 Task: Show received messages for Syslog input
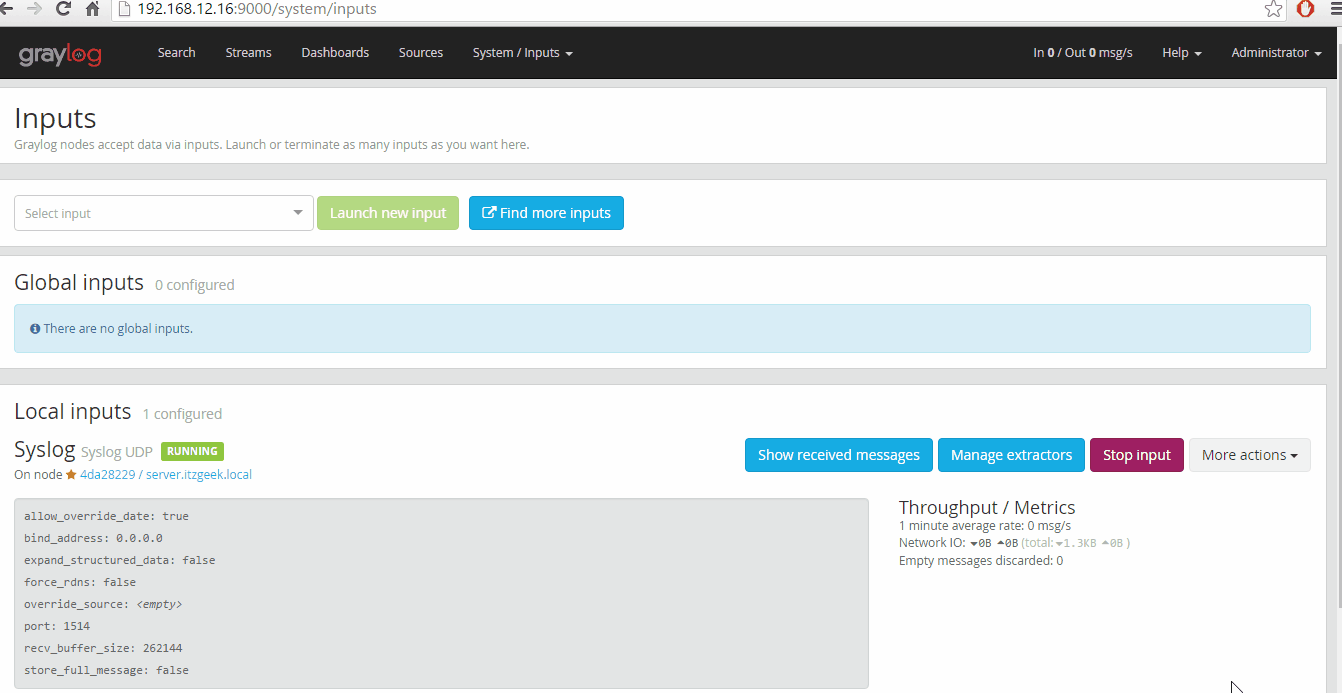pyautogui.click(x=839, y=455)
